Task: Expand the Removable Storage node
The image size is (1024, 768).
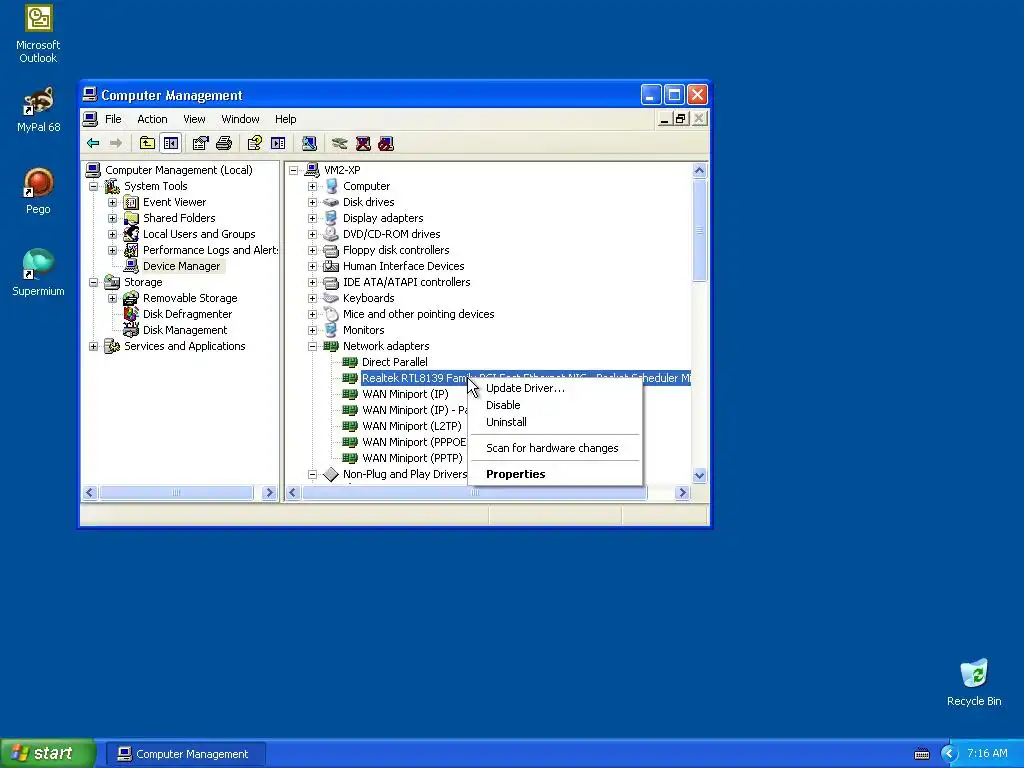Action: (112, 298)
